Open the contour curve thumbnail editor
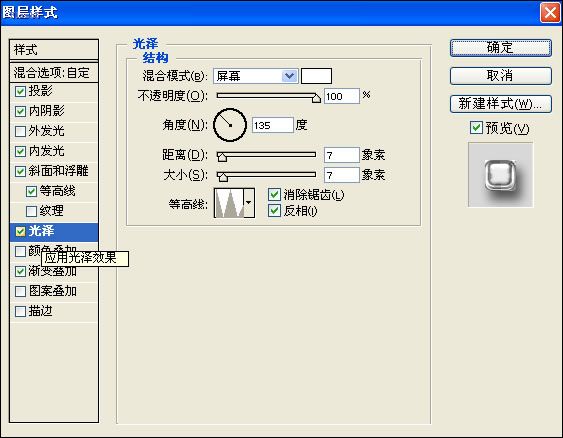 229,203
